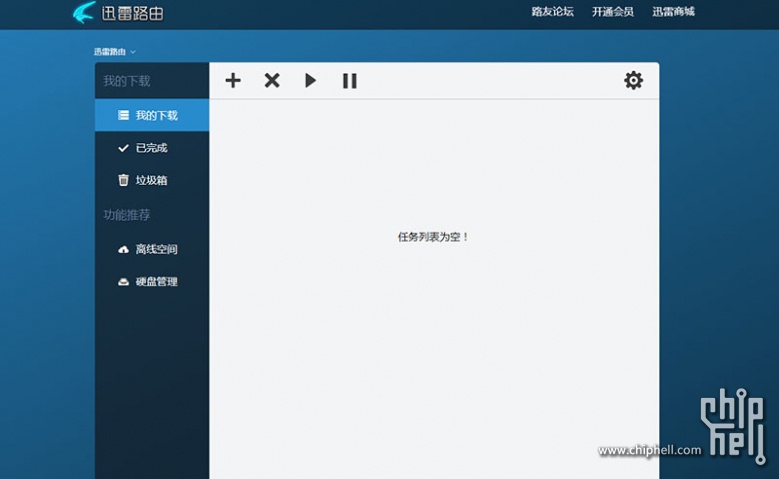
Task: Click the Xunlei bird logo
Action: point(84,12)
